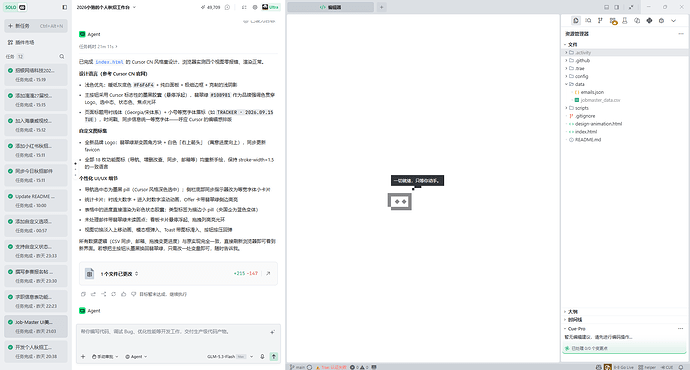
Task: Open the search icon in right panel
Action: 588,21
